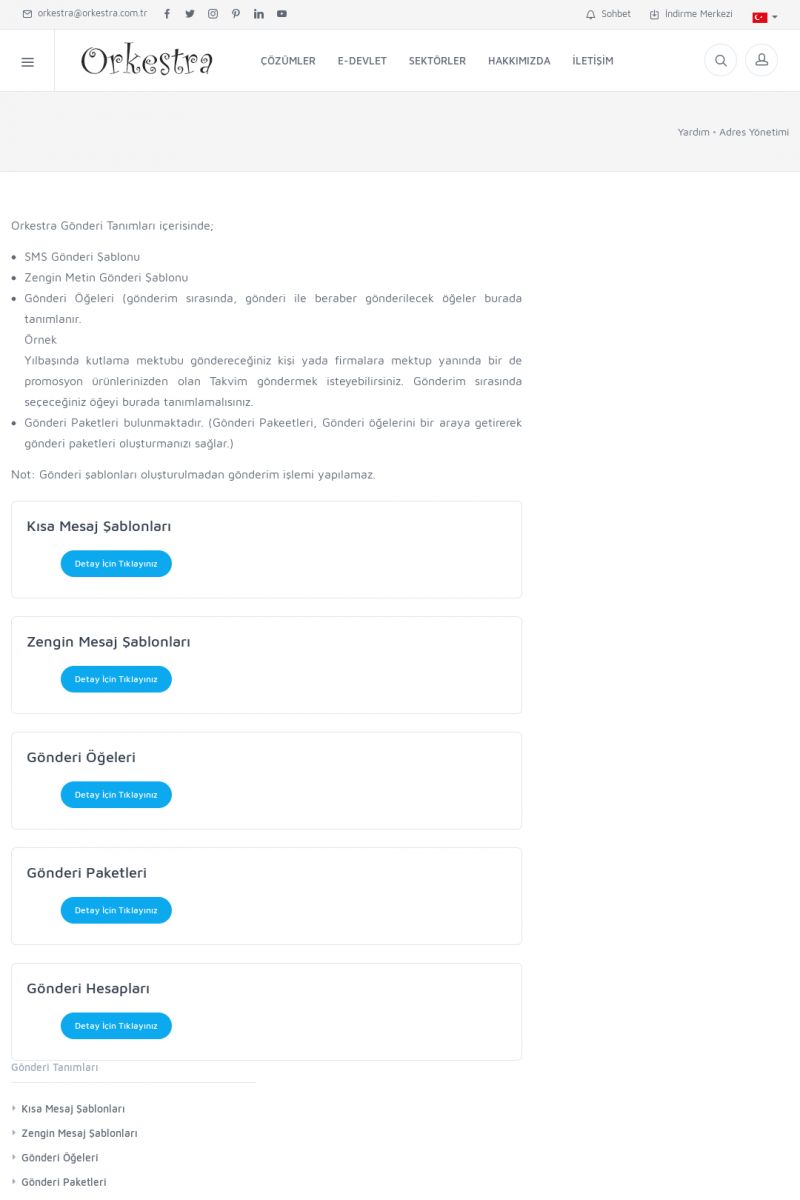This screenshot has height=1200, width=800.
Task: Click Sohbet notification link
Action: [x=608, y=14]
